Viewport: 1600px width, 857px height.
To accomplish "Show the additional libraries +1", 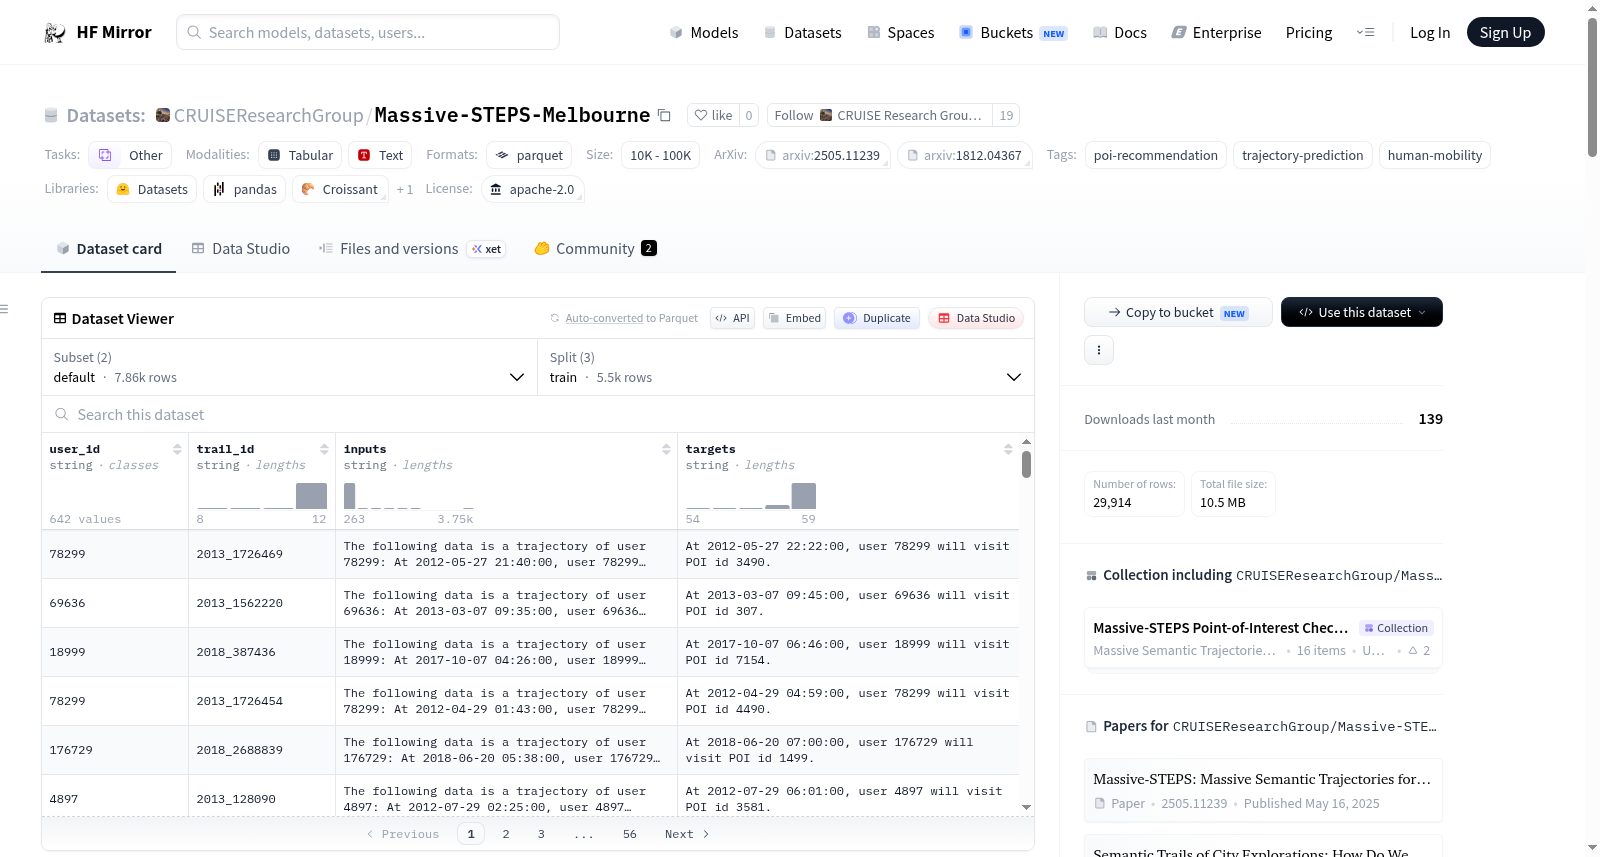I will 404,189.
